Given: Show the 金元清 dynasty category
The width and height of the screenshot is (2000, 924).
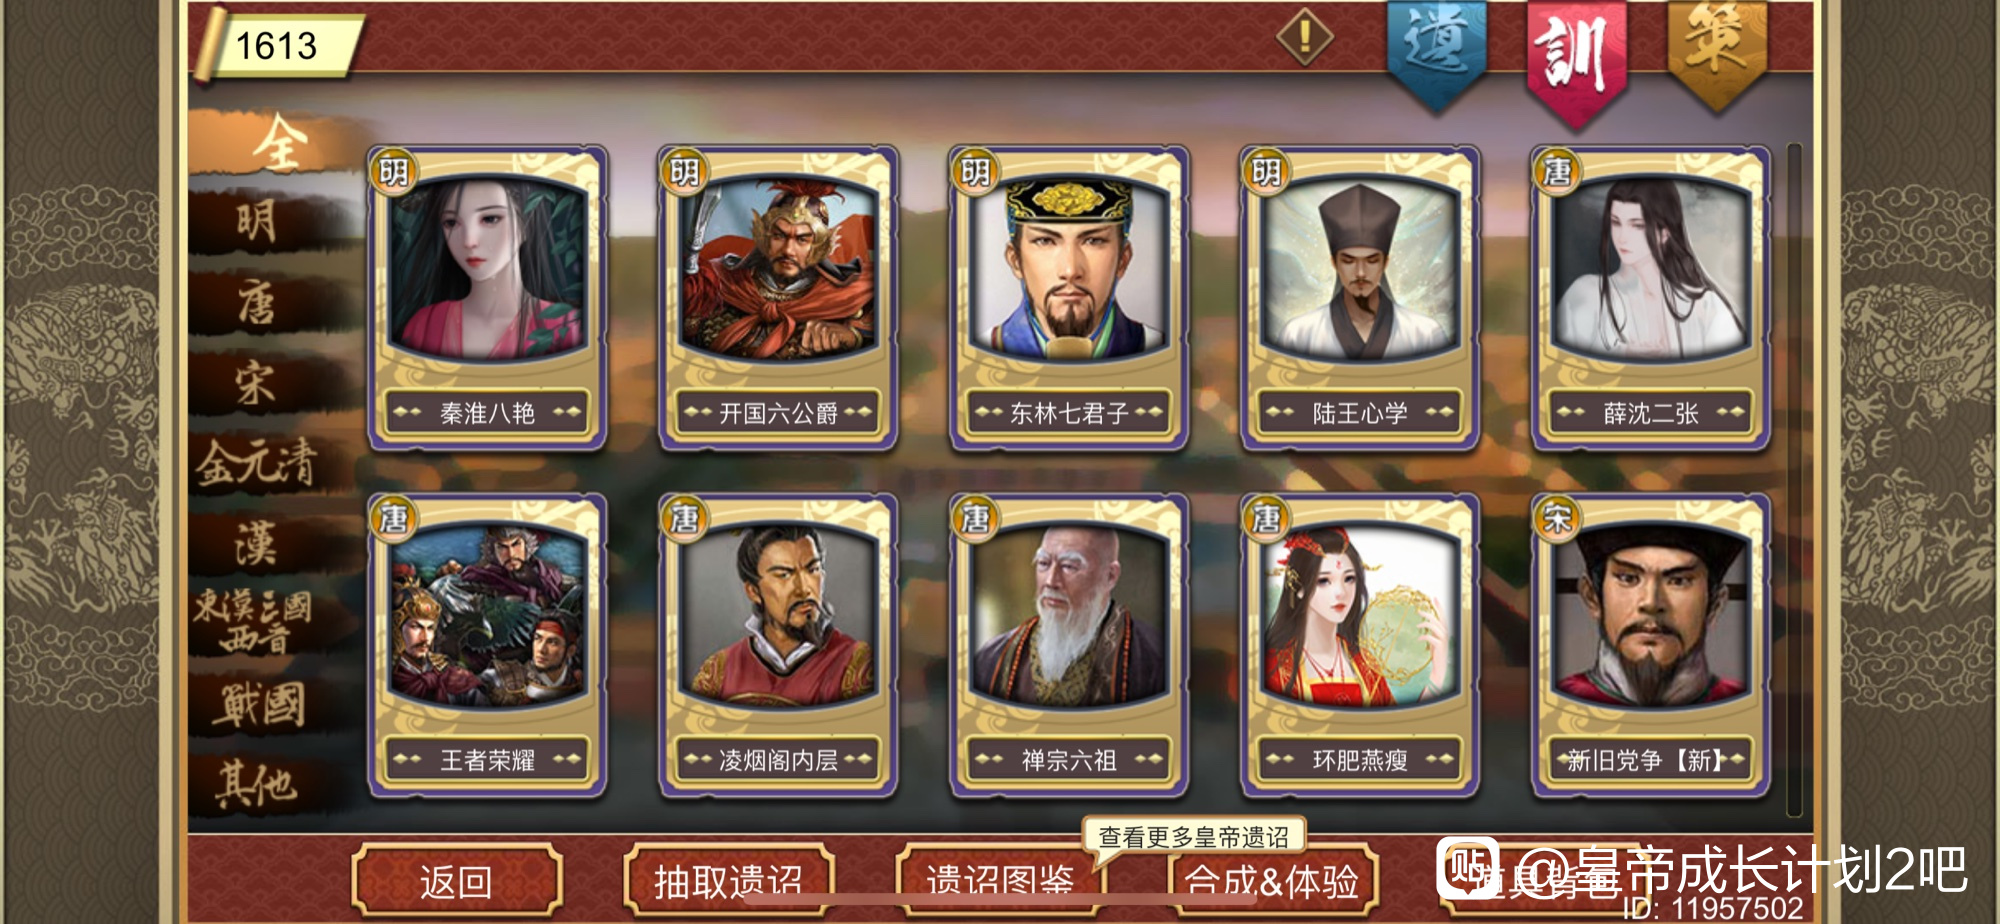Looking at the screenshot, I should [258, 464].
